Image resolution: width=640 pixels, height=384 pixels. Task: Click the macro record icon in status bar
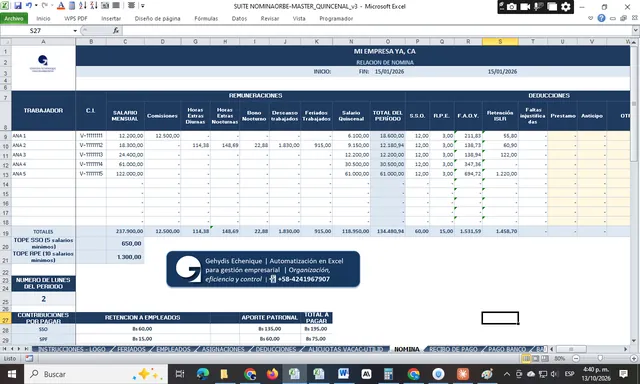(29, 359)
